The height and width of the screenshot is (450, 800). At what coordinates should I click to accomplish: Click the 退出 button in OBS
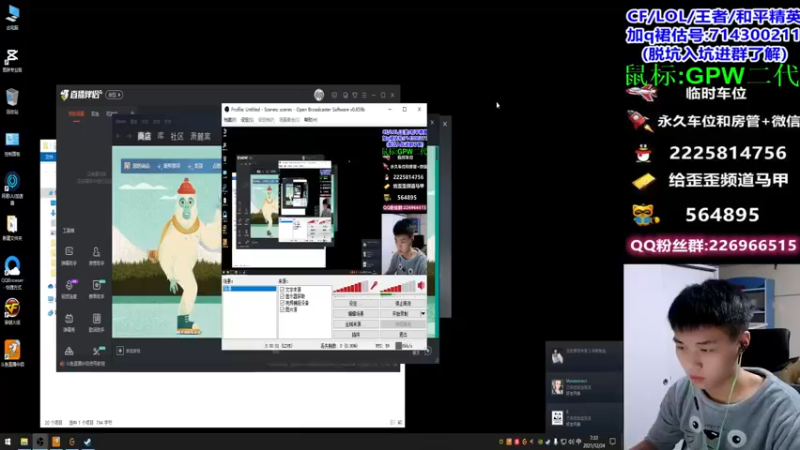[x=403, y=335]
